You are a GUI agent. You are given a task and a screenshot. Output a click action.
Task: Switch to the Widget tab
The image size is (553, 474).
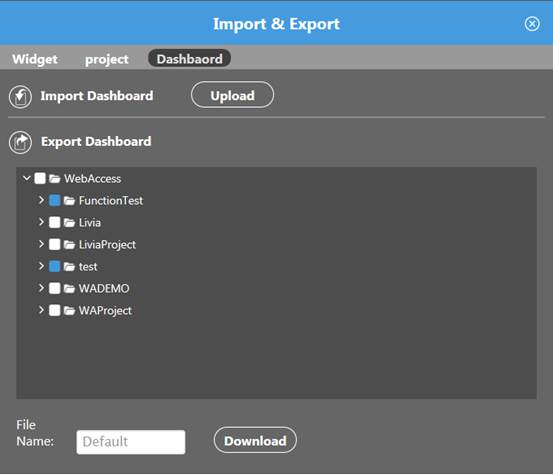pyautogui.click(x=35, y=59)
